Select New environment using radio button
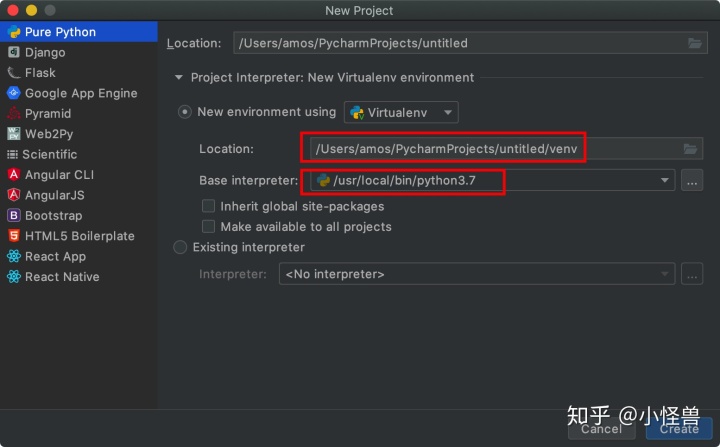 [x=185, y=112]
